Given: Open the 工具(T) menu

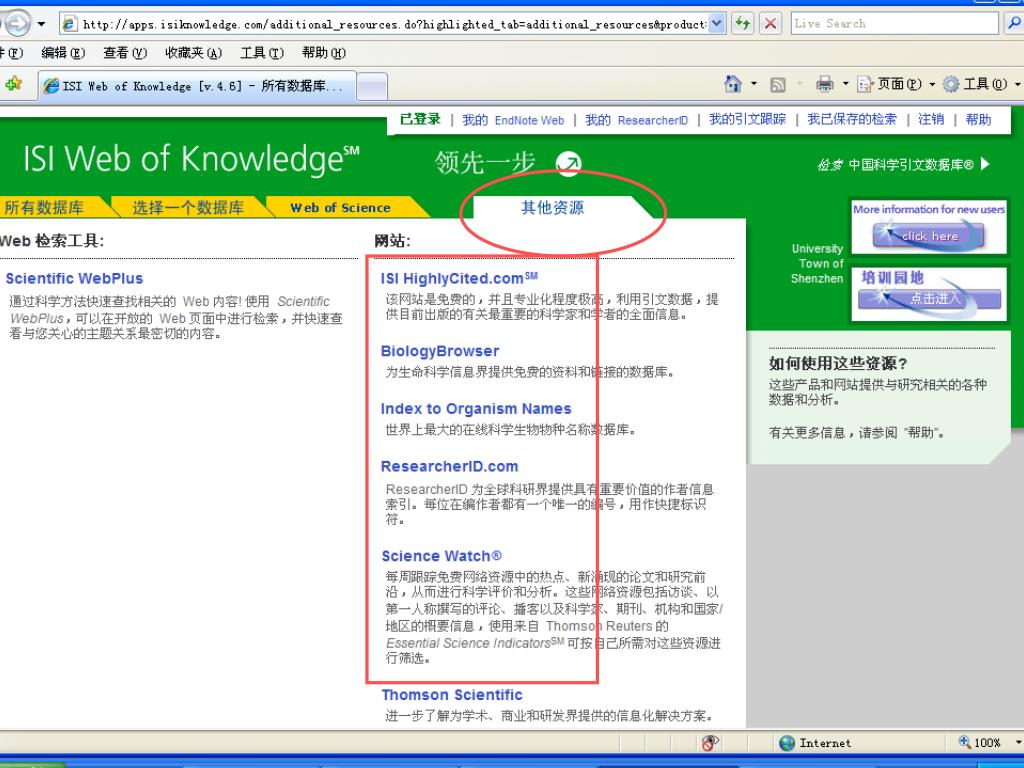Looking at the screenshot, I should [x=262, y=53].
